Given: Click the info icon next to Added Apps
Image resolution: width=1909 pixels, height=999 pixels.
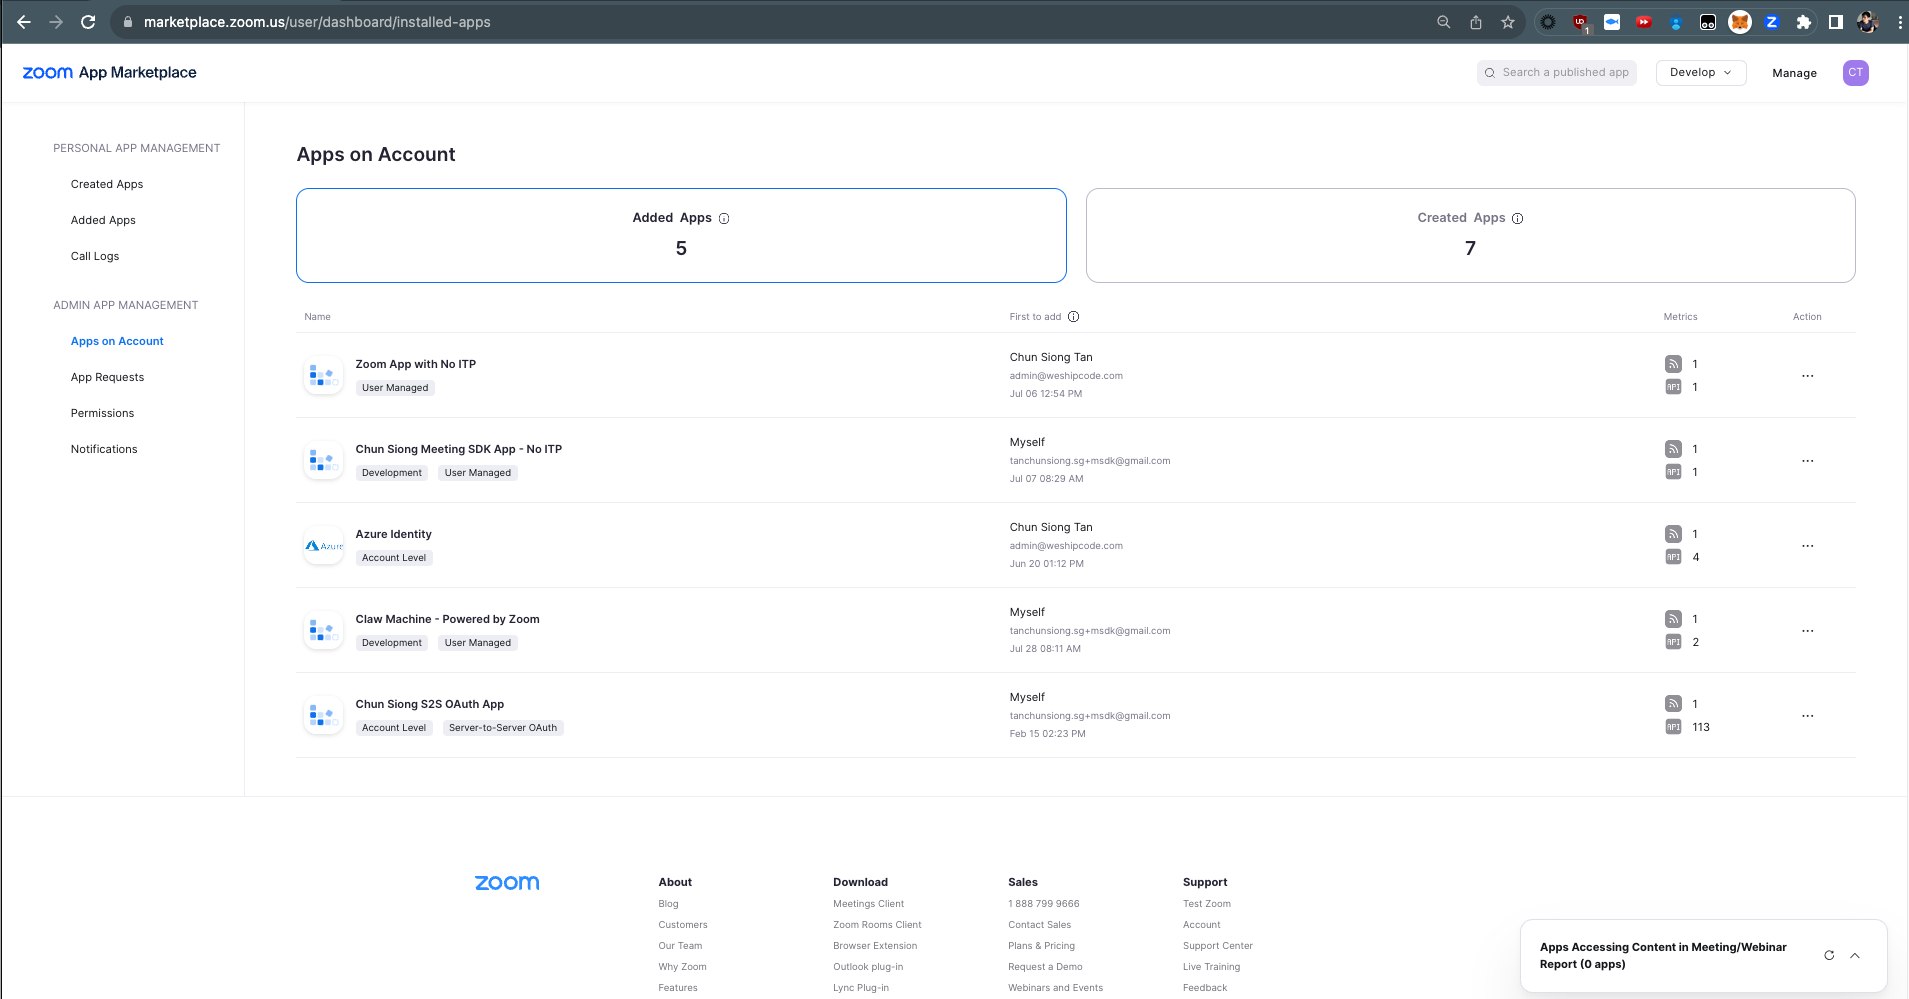Looking at the screenshot, I should click(724, 219).
